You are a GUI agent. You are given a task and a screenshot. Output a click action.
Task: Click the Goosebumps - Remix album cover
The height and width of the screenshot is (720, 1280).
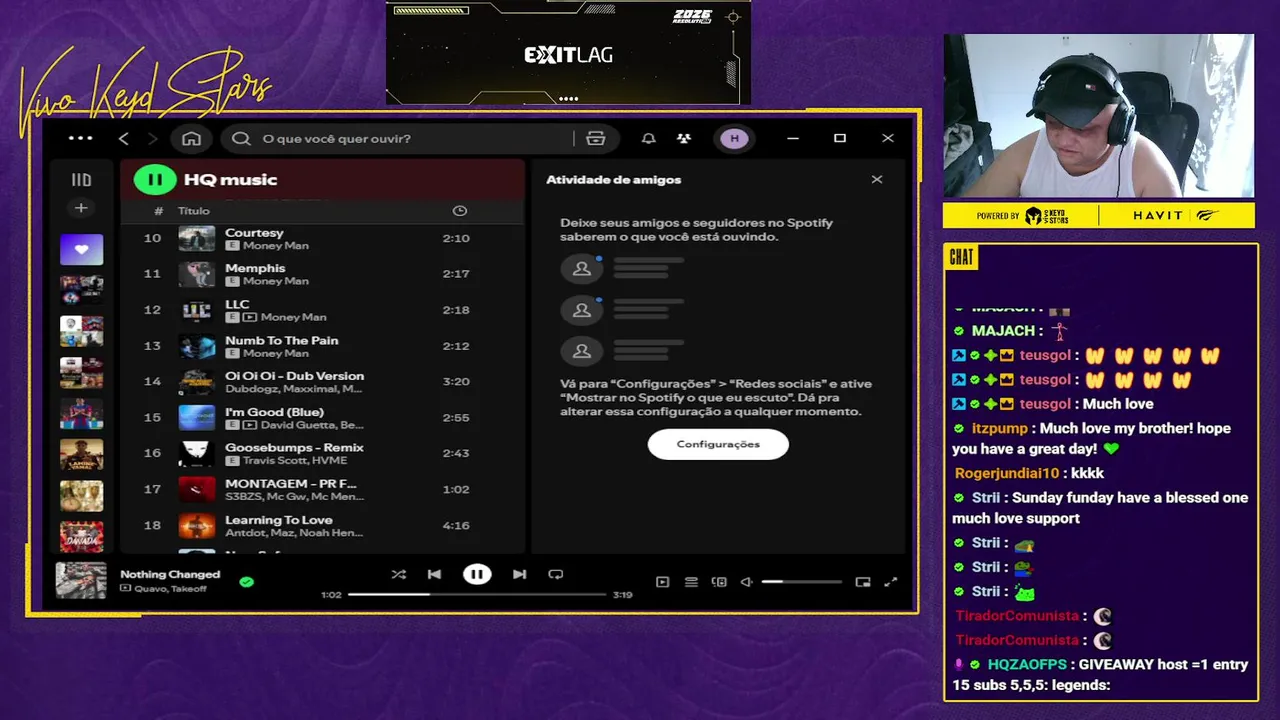pos(196,453)
